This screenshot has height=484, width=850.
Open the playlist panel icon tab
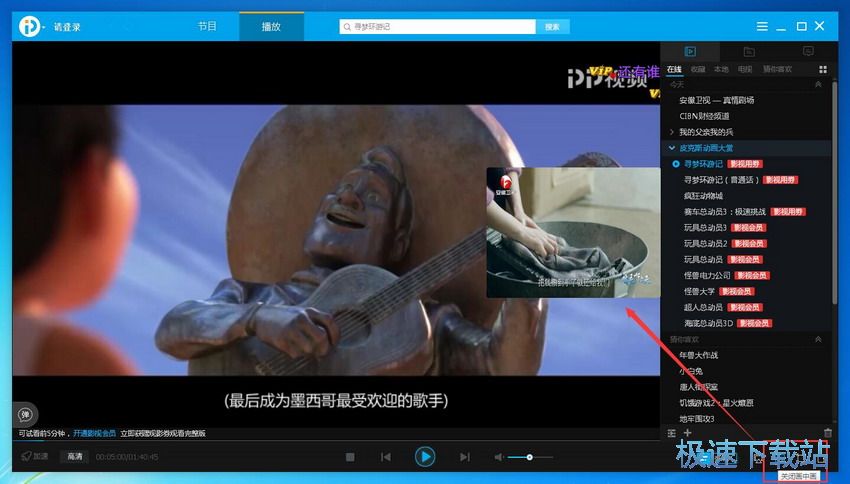pos(690,51)
